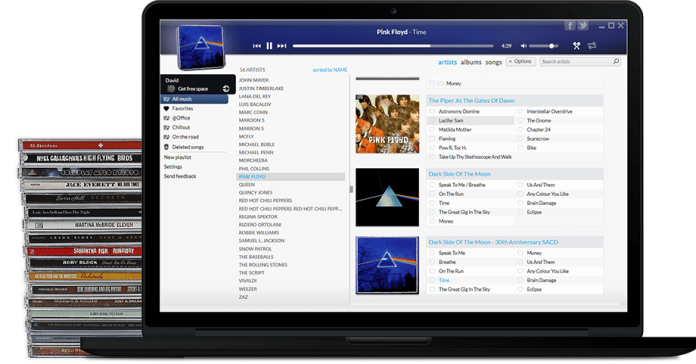Select artist MICHAEL BUBLE
696x364 pixels.
click(x=257, y=144)
